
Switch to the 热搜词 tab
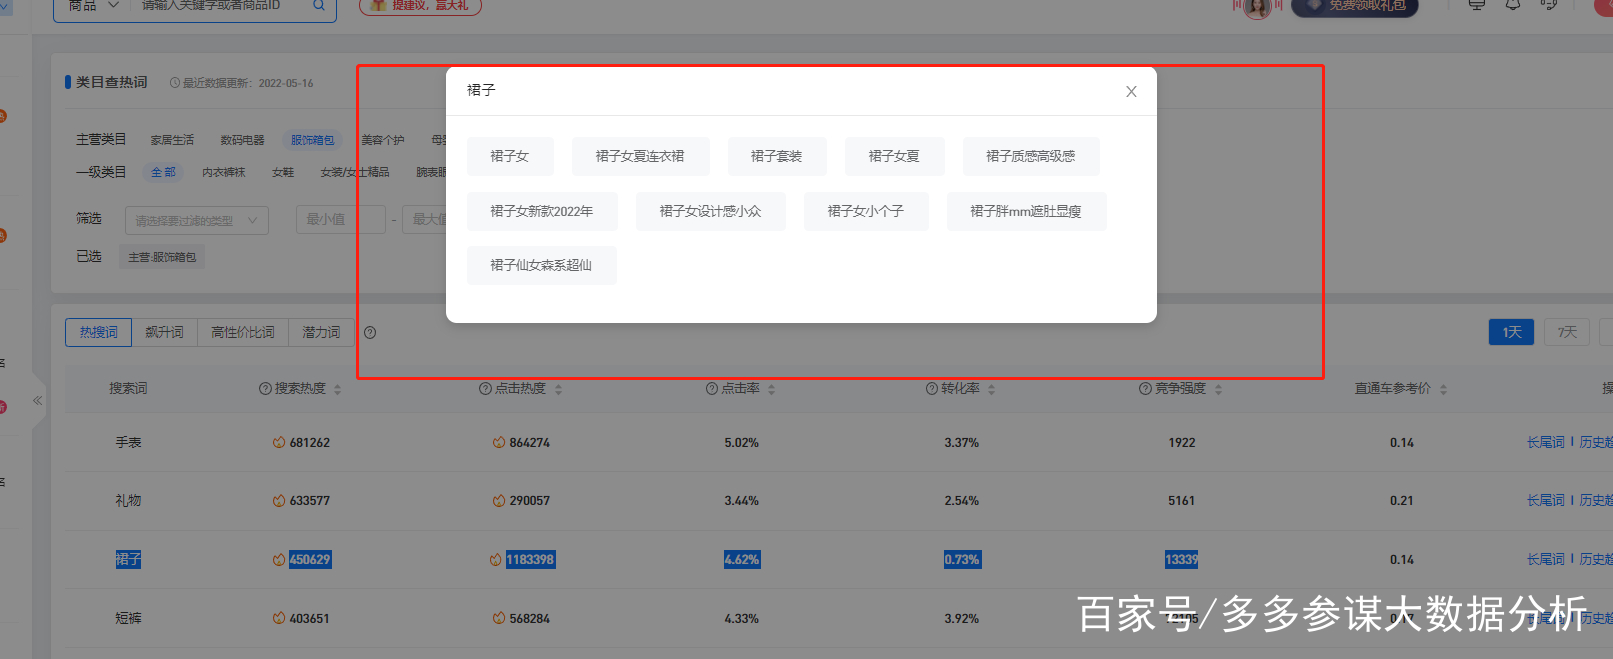(x=98, y=332)
